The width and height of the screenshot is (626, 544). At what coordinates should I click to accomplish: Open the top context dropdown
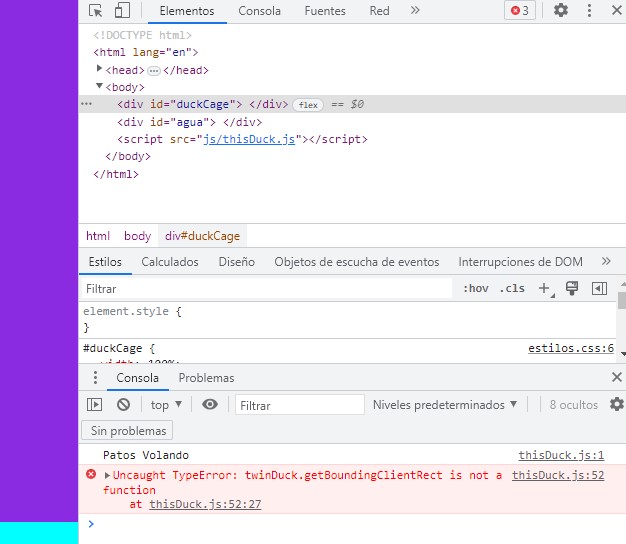click(x=166, y=405)
